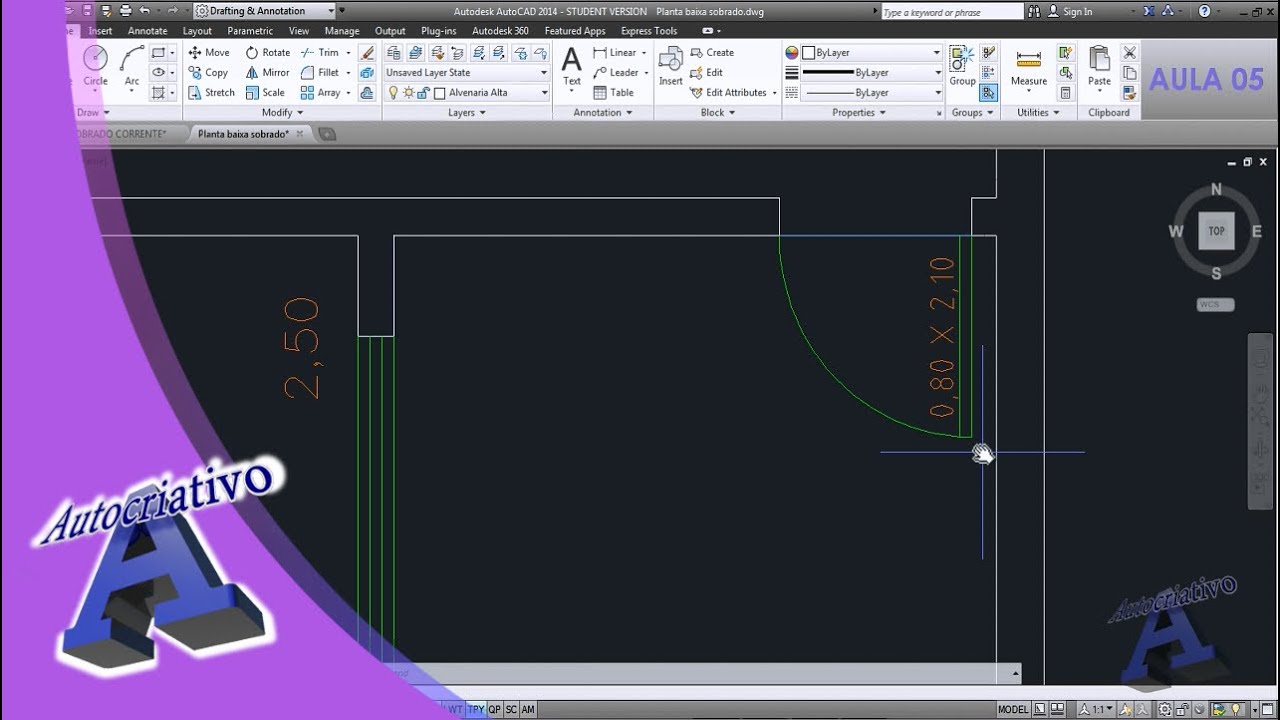Viewport: 1280px width, 720px height.
Task: Click the Print icon in Quick Access toolbar
Action: point(125,11)
